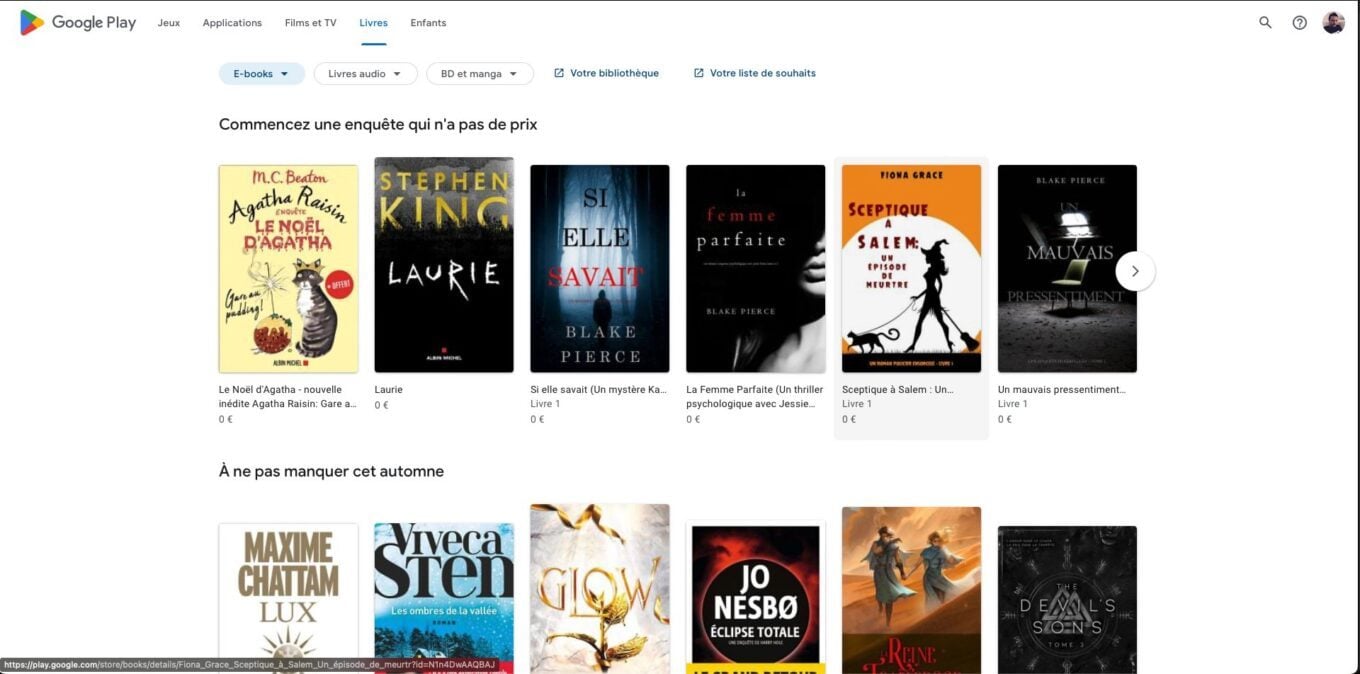Click the Google Play logo
This screenshot has width=1360, height=674.
pyautogui.click(x=78, y=22)
